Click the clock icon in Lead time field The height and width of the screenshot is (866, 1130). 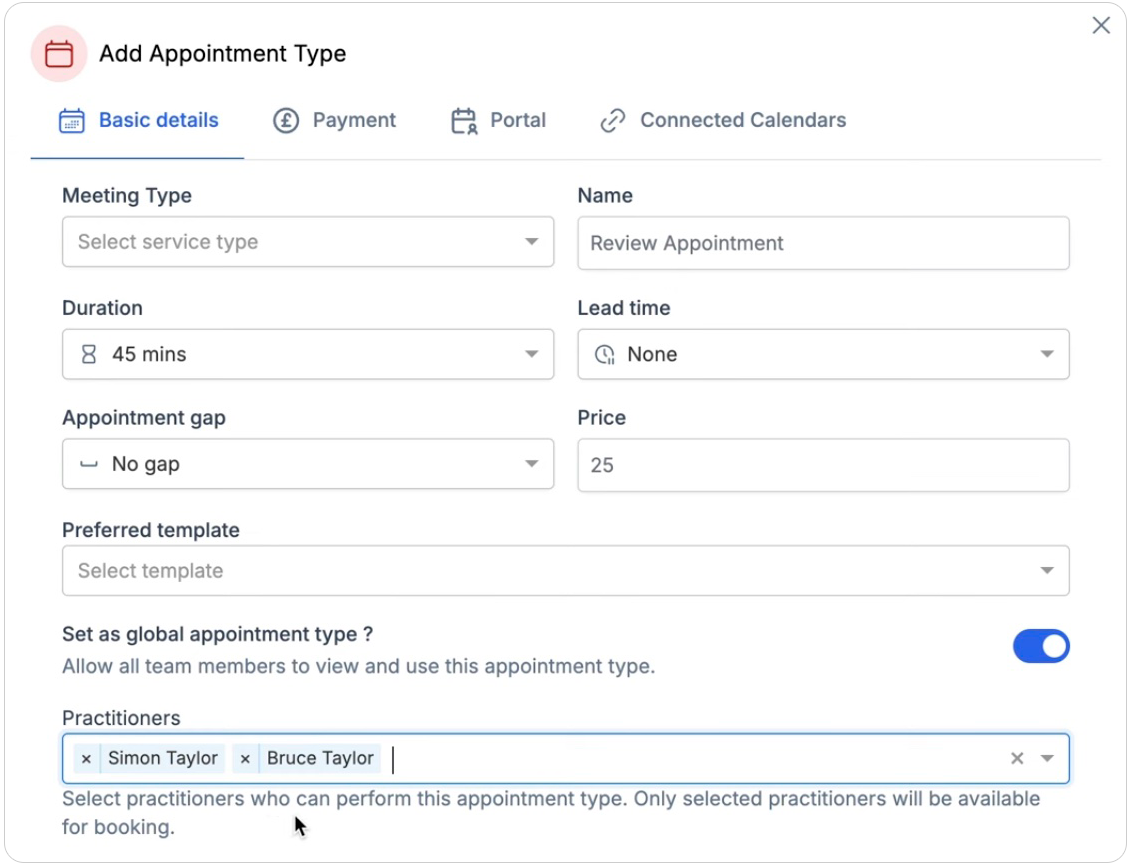coord(604,354)
